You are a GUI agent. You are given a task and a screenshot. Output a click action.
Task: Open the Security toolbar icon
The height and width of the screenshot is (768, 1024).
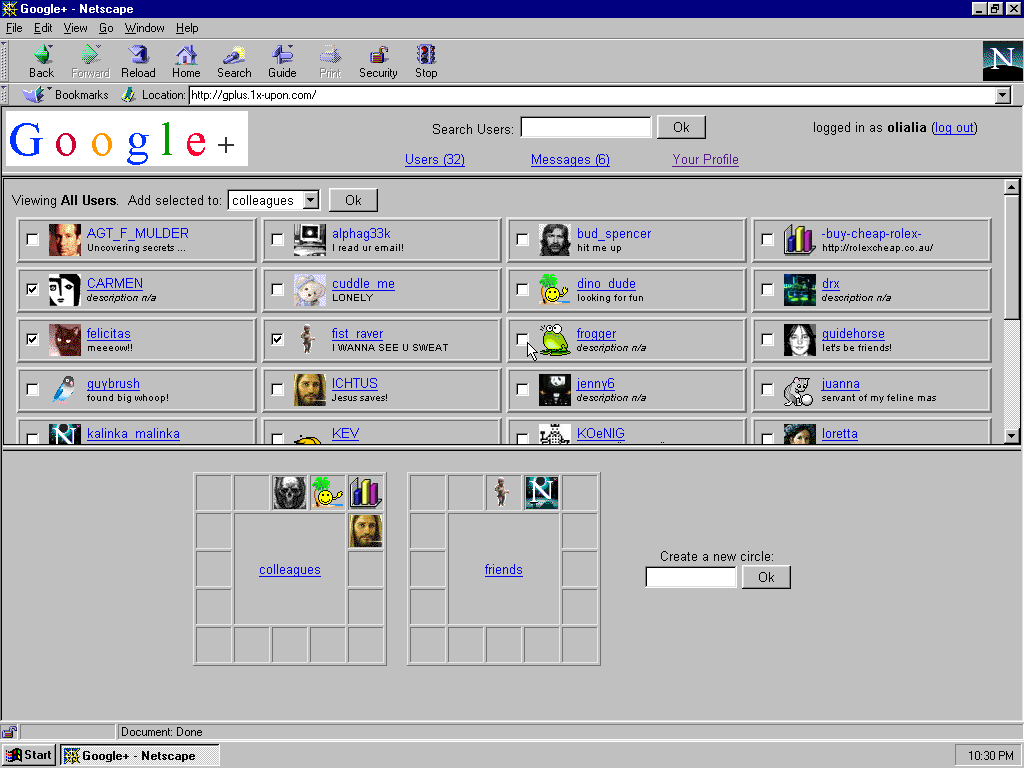click(x=378, y=56)
